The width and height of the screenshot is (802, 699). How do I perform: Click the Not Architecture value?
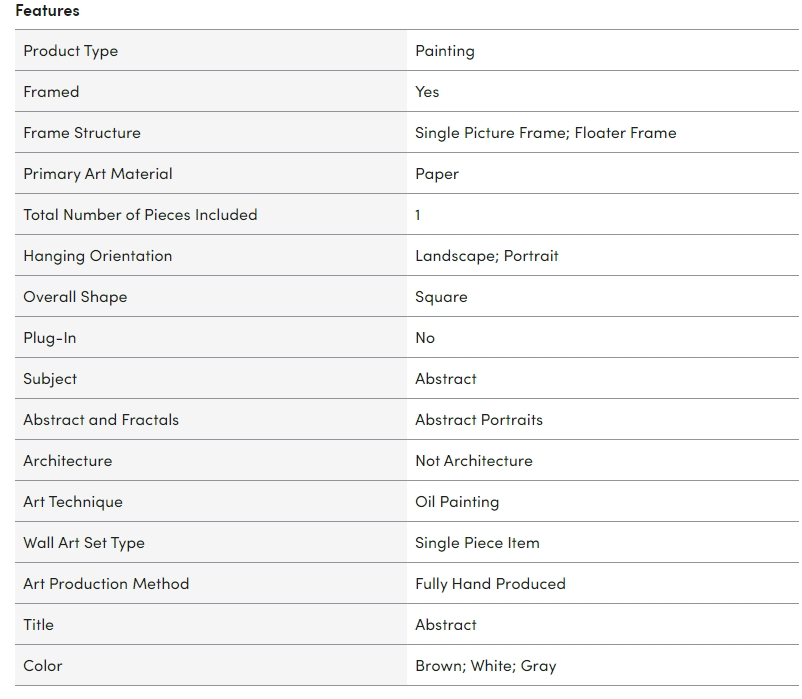point(474,461)
